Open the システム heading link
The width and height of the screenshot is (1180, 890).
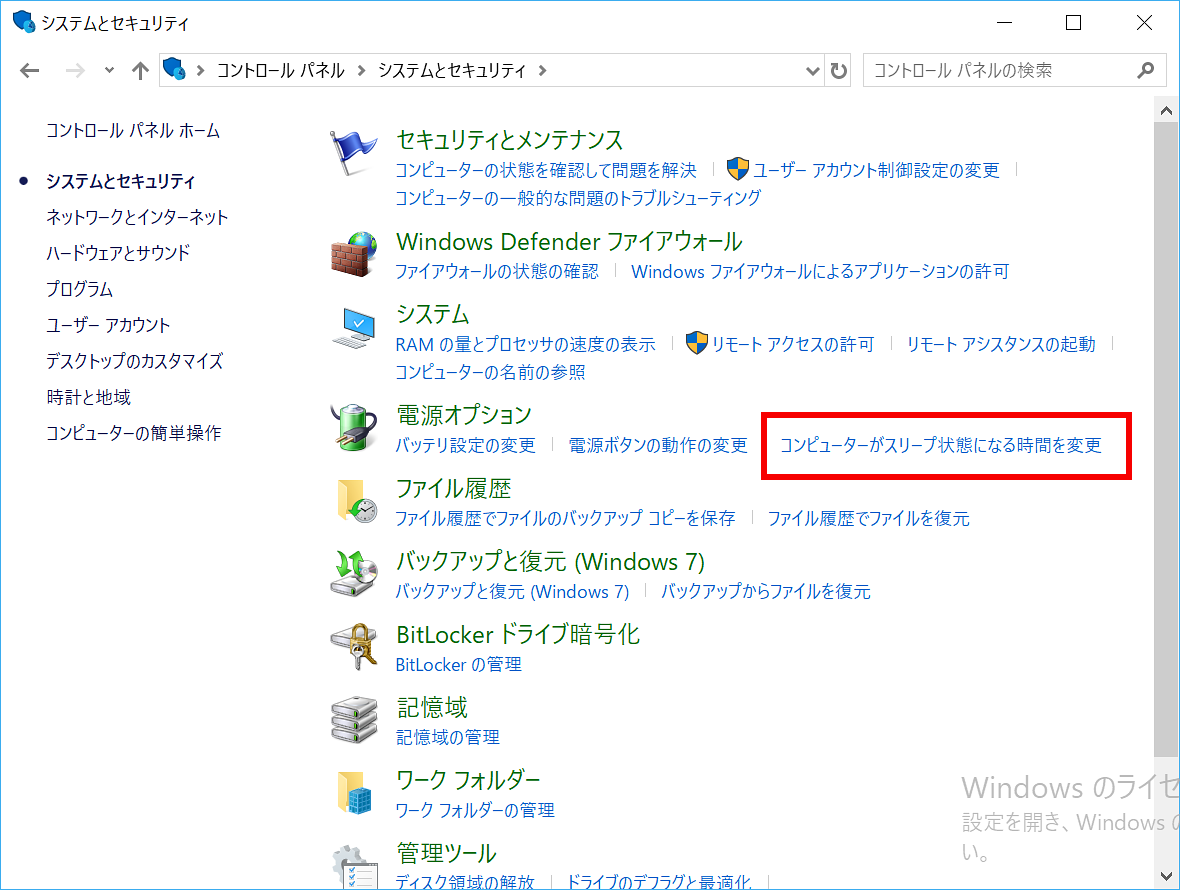(x=433, y=314)
